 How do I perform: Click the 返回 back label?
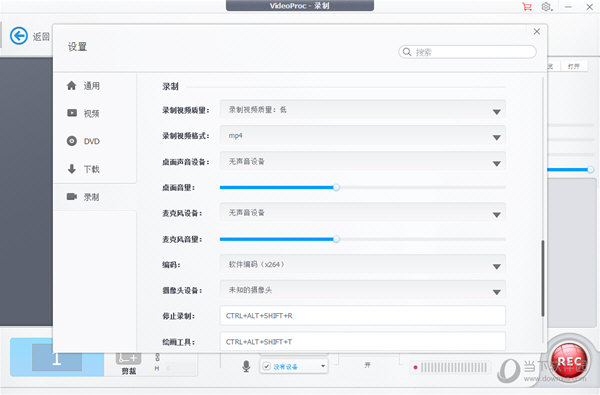pyautogui.click(x=41, y=36)
